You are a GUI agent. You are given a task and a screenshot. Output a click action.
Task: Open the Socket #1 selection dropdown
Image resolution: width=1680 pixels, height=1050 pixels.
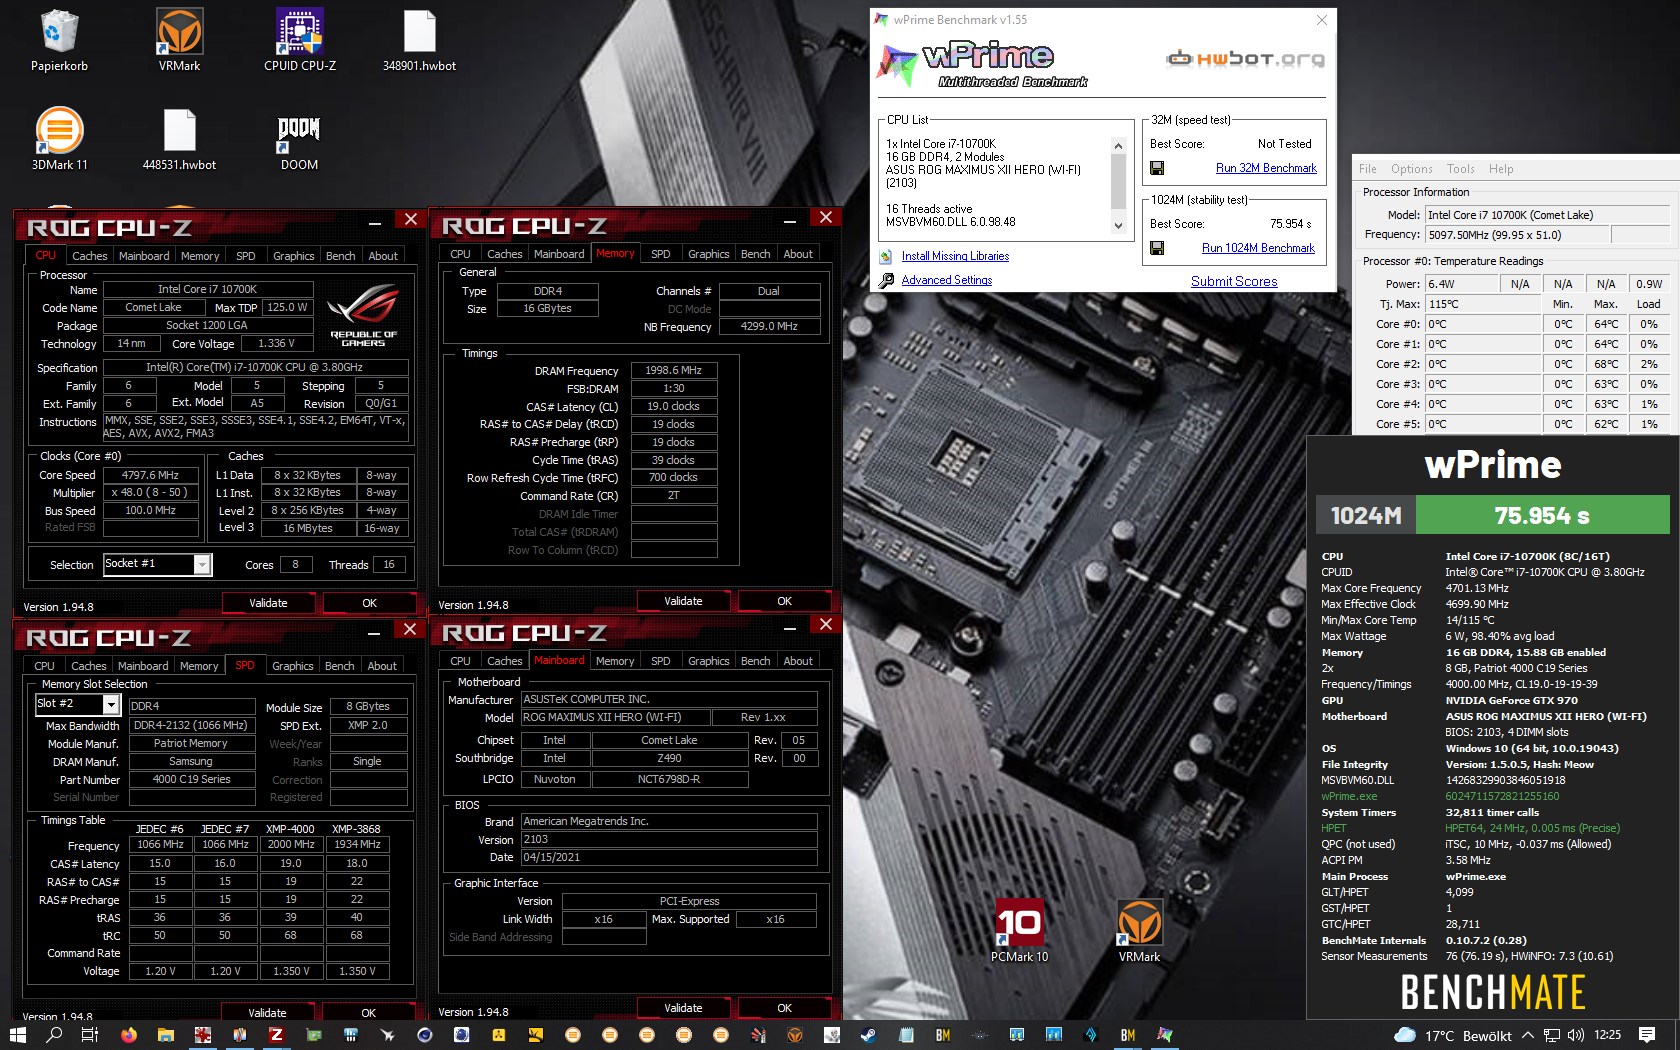[202, 565]
